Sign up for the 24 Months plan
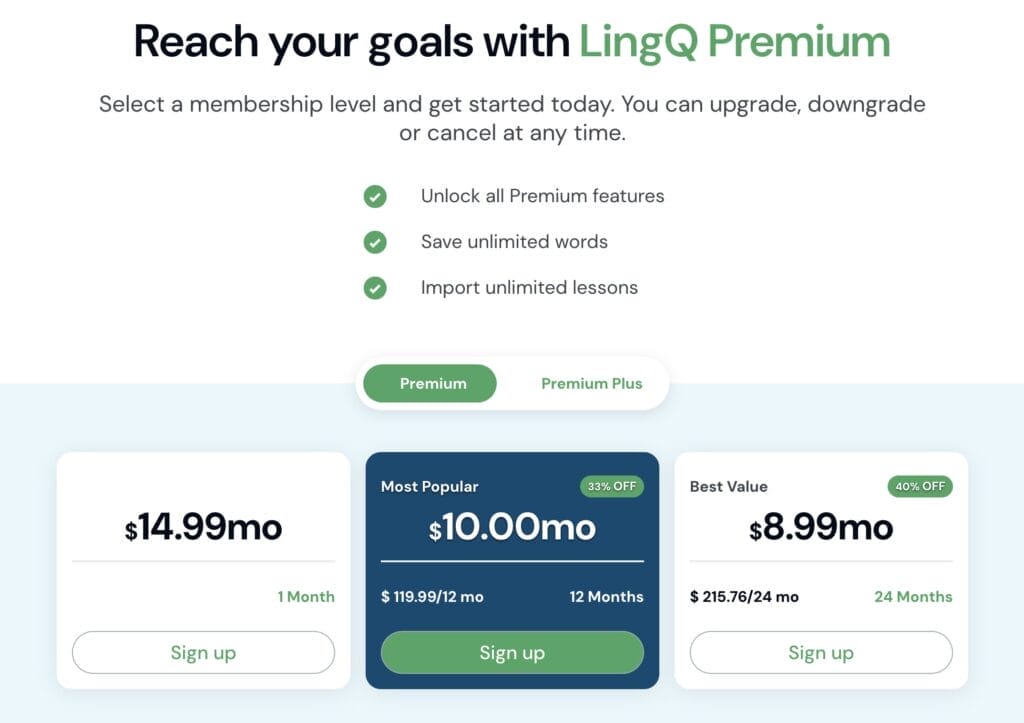The image size is (1024, 723). [821, 653]
